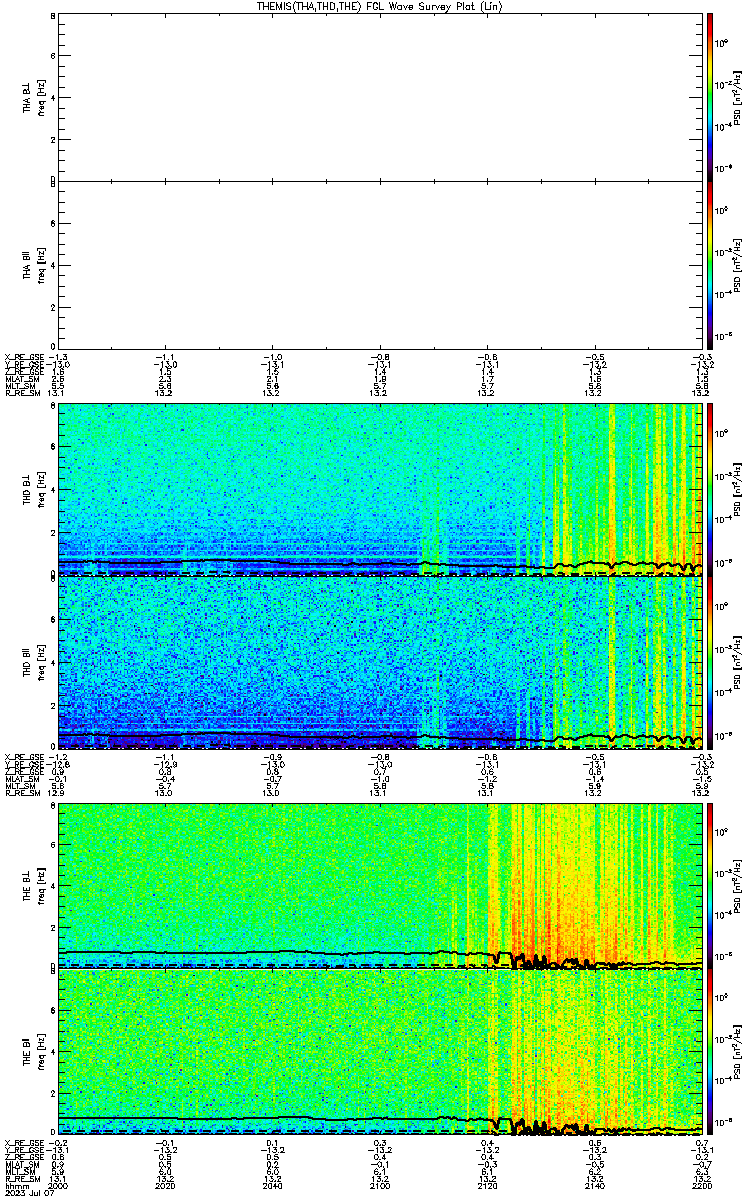The image size is (750, 1200).
Task: Click the THE BL panel color bar
Action: 710,885
